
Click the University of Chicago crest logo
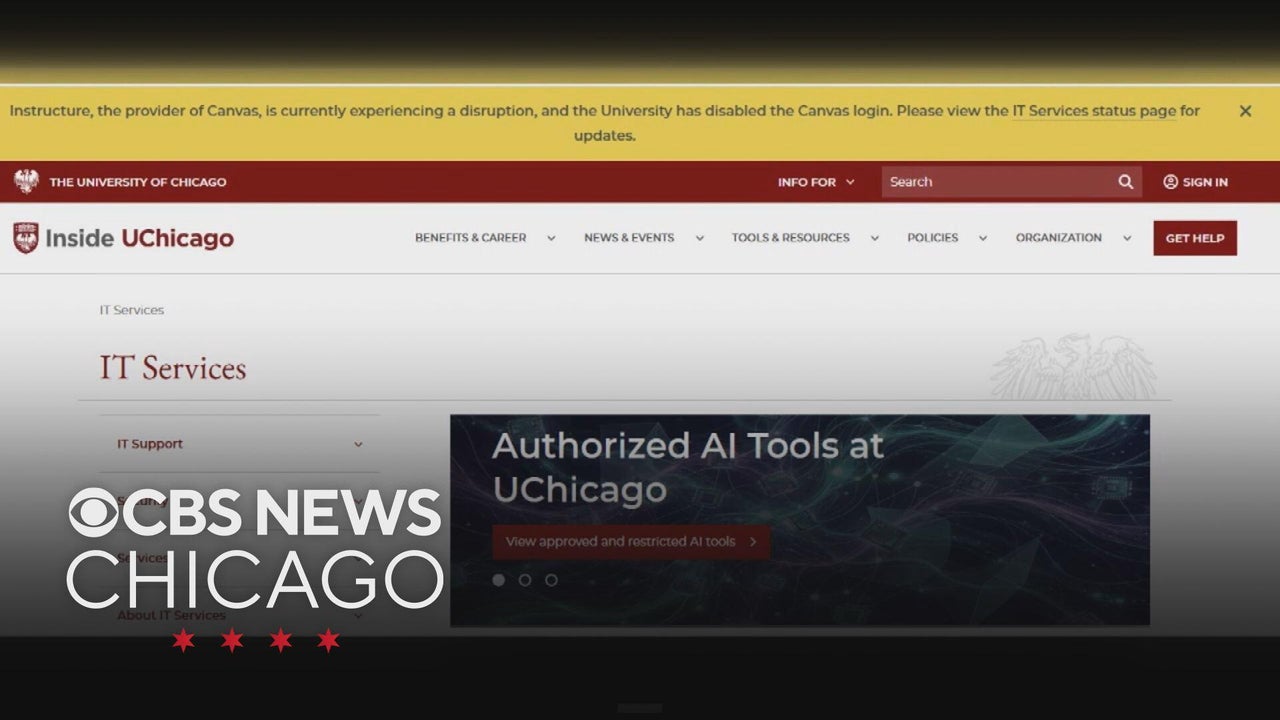(x=26, y=181)
